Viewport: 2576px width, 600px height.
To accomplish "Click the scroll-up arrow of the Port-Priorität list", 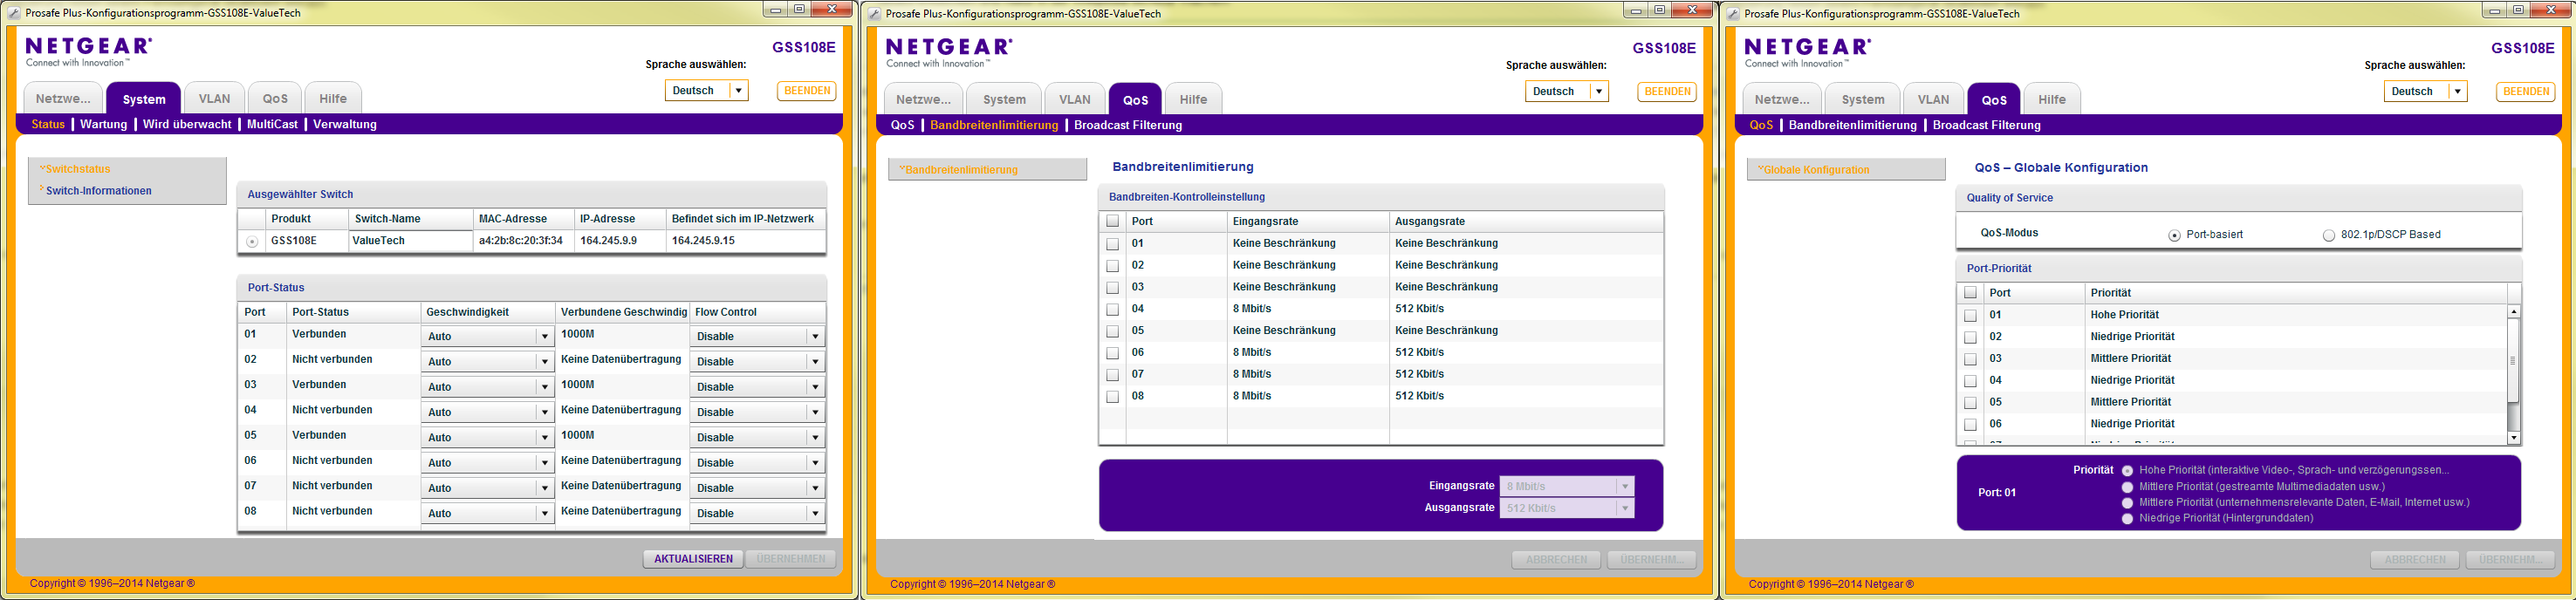I will coord(2513,312).
